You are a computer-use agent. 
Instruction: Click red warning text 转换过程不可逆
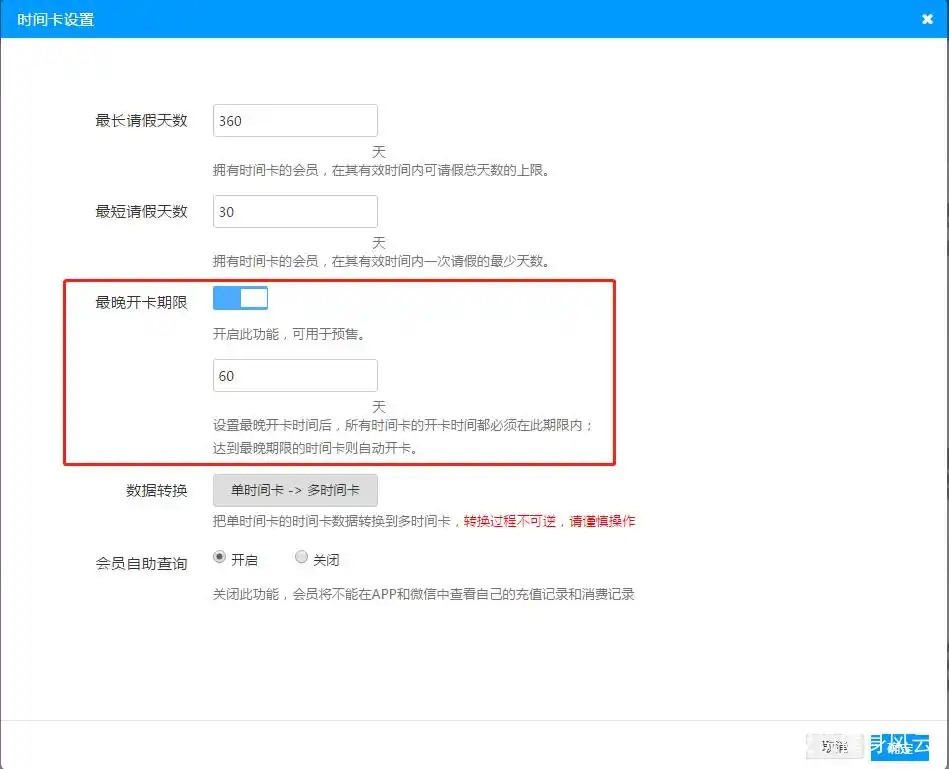coord(510,521)
